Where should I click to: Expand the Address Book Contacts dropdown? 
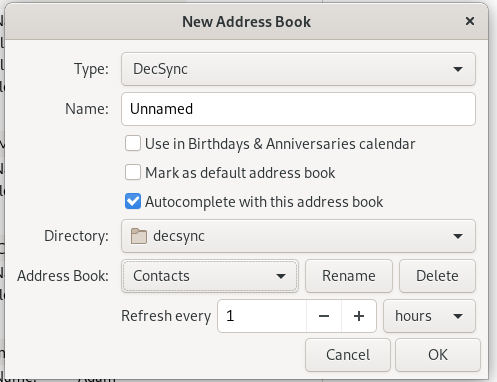(x=210, y=276)
